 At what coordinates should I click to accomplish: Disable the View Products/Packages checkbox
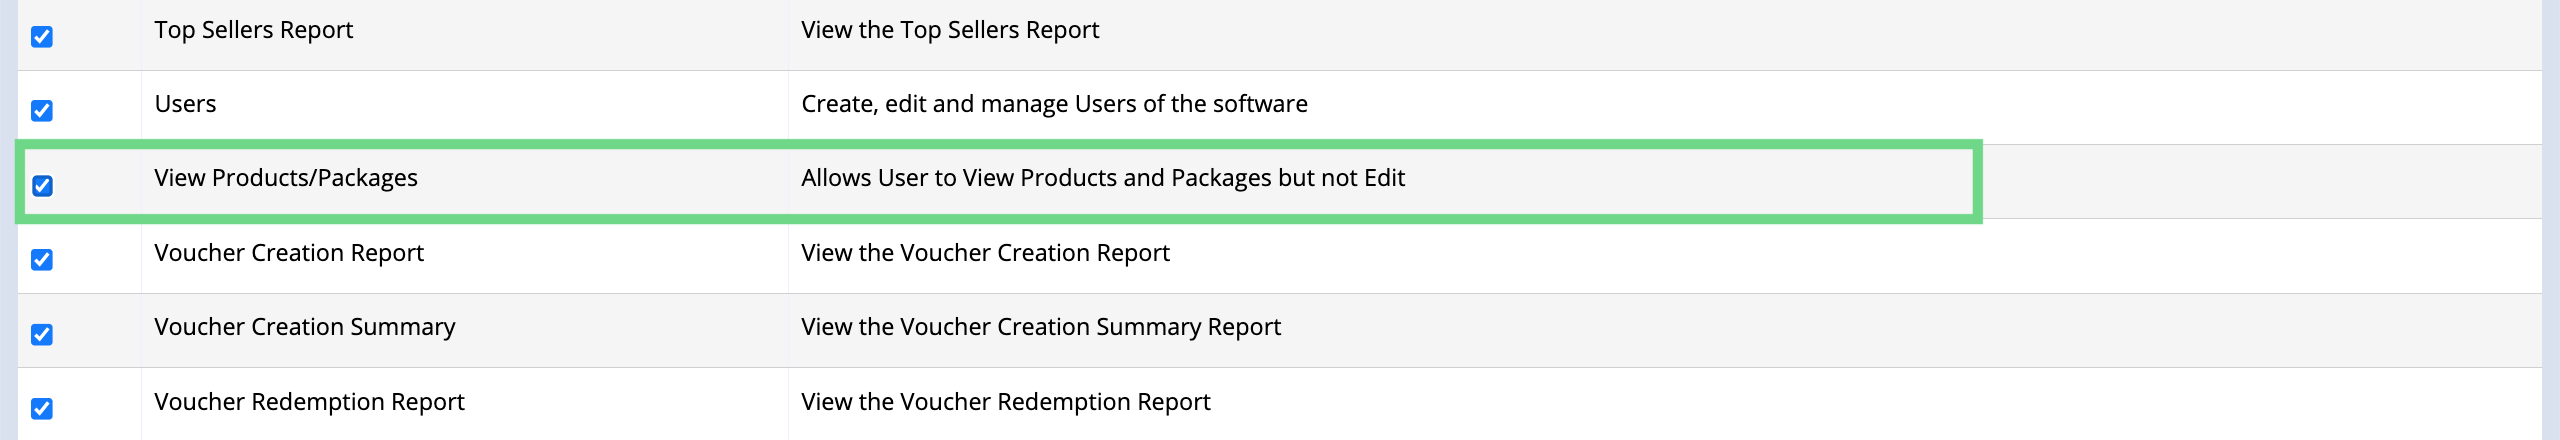tap(42, 186)
